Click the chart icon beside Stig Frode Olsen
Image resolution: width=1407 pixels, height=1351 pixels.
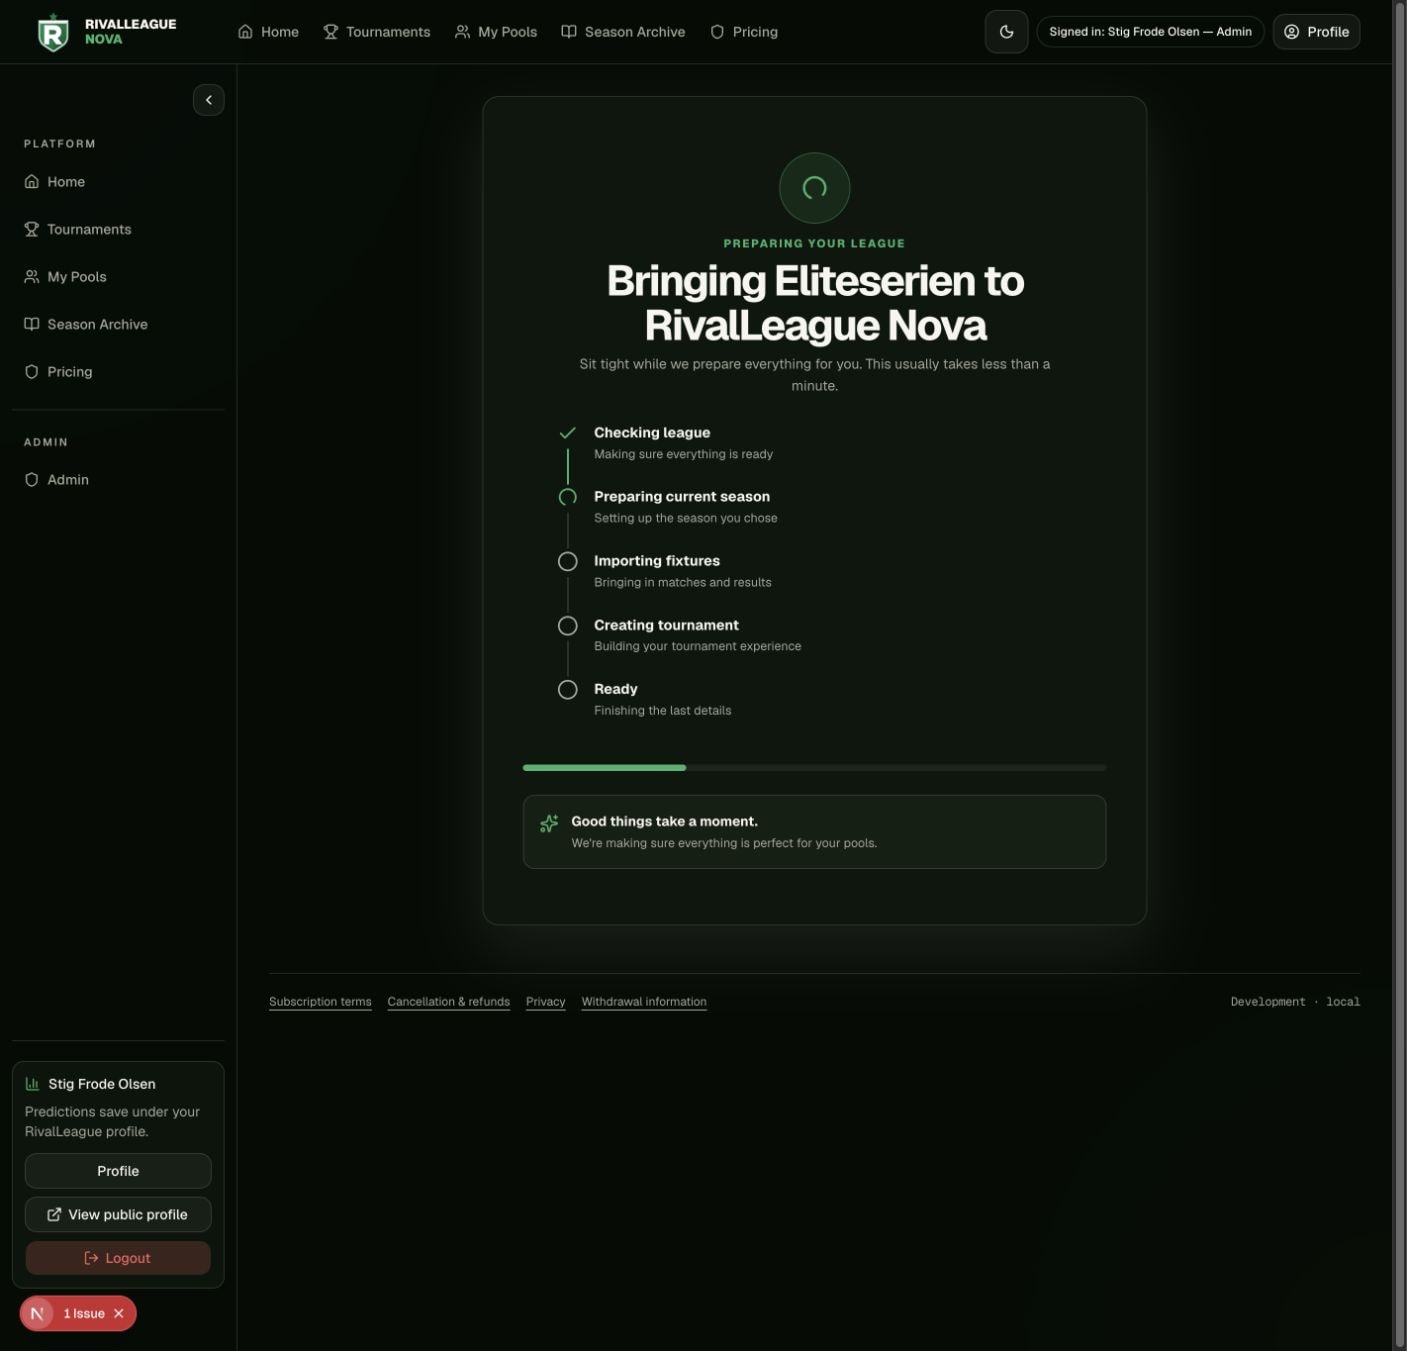[32, 1084]
